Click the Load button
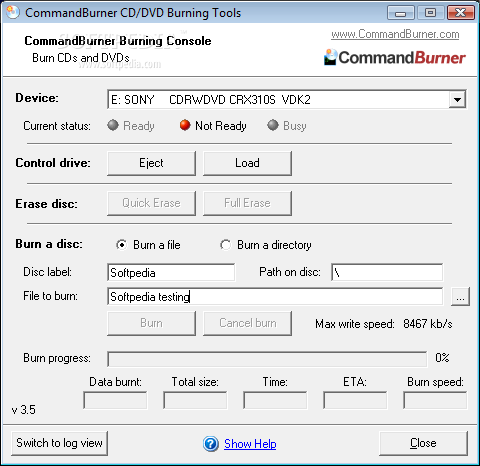480x466 pixels. click(247, 163)
